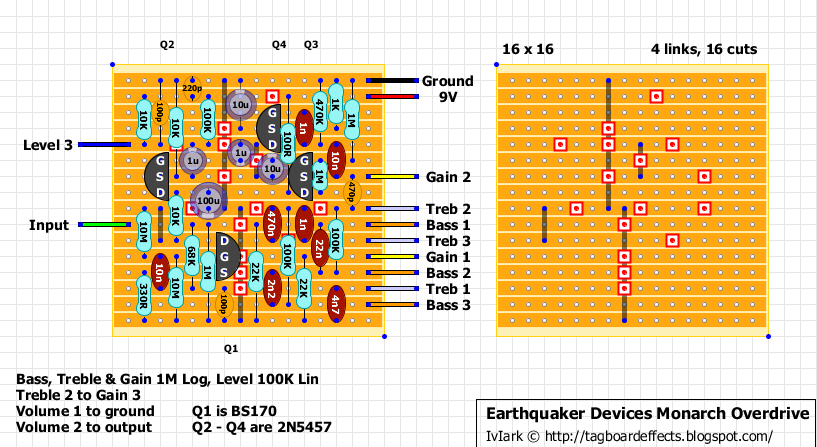Click the DGS transistor body
This screenshot has width=817, height=447.
[230, 257]
